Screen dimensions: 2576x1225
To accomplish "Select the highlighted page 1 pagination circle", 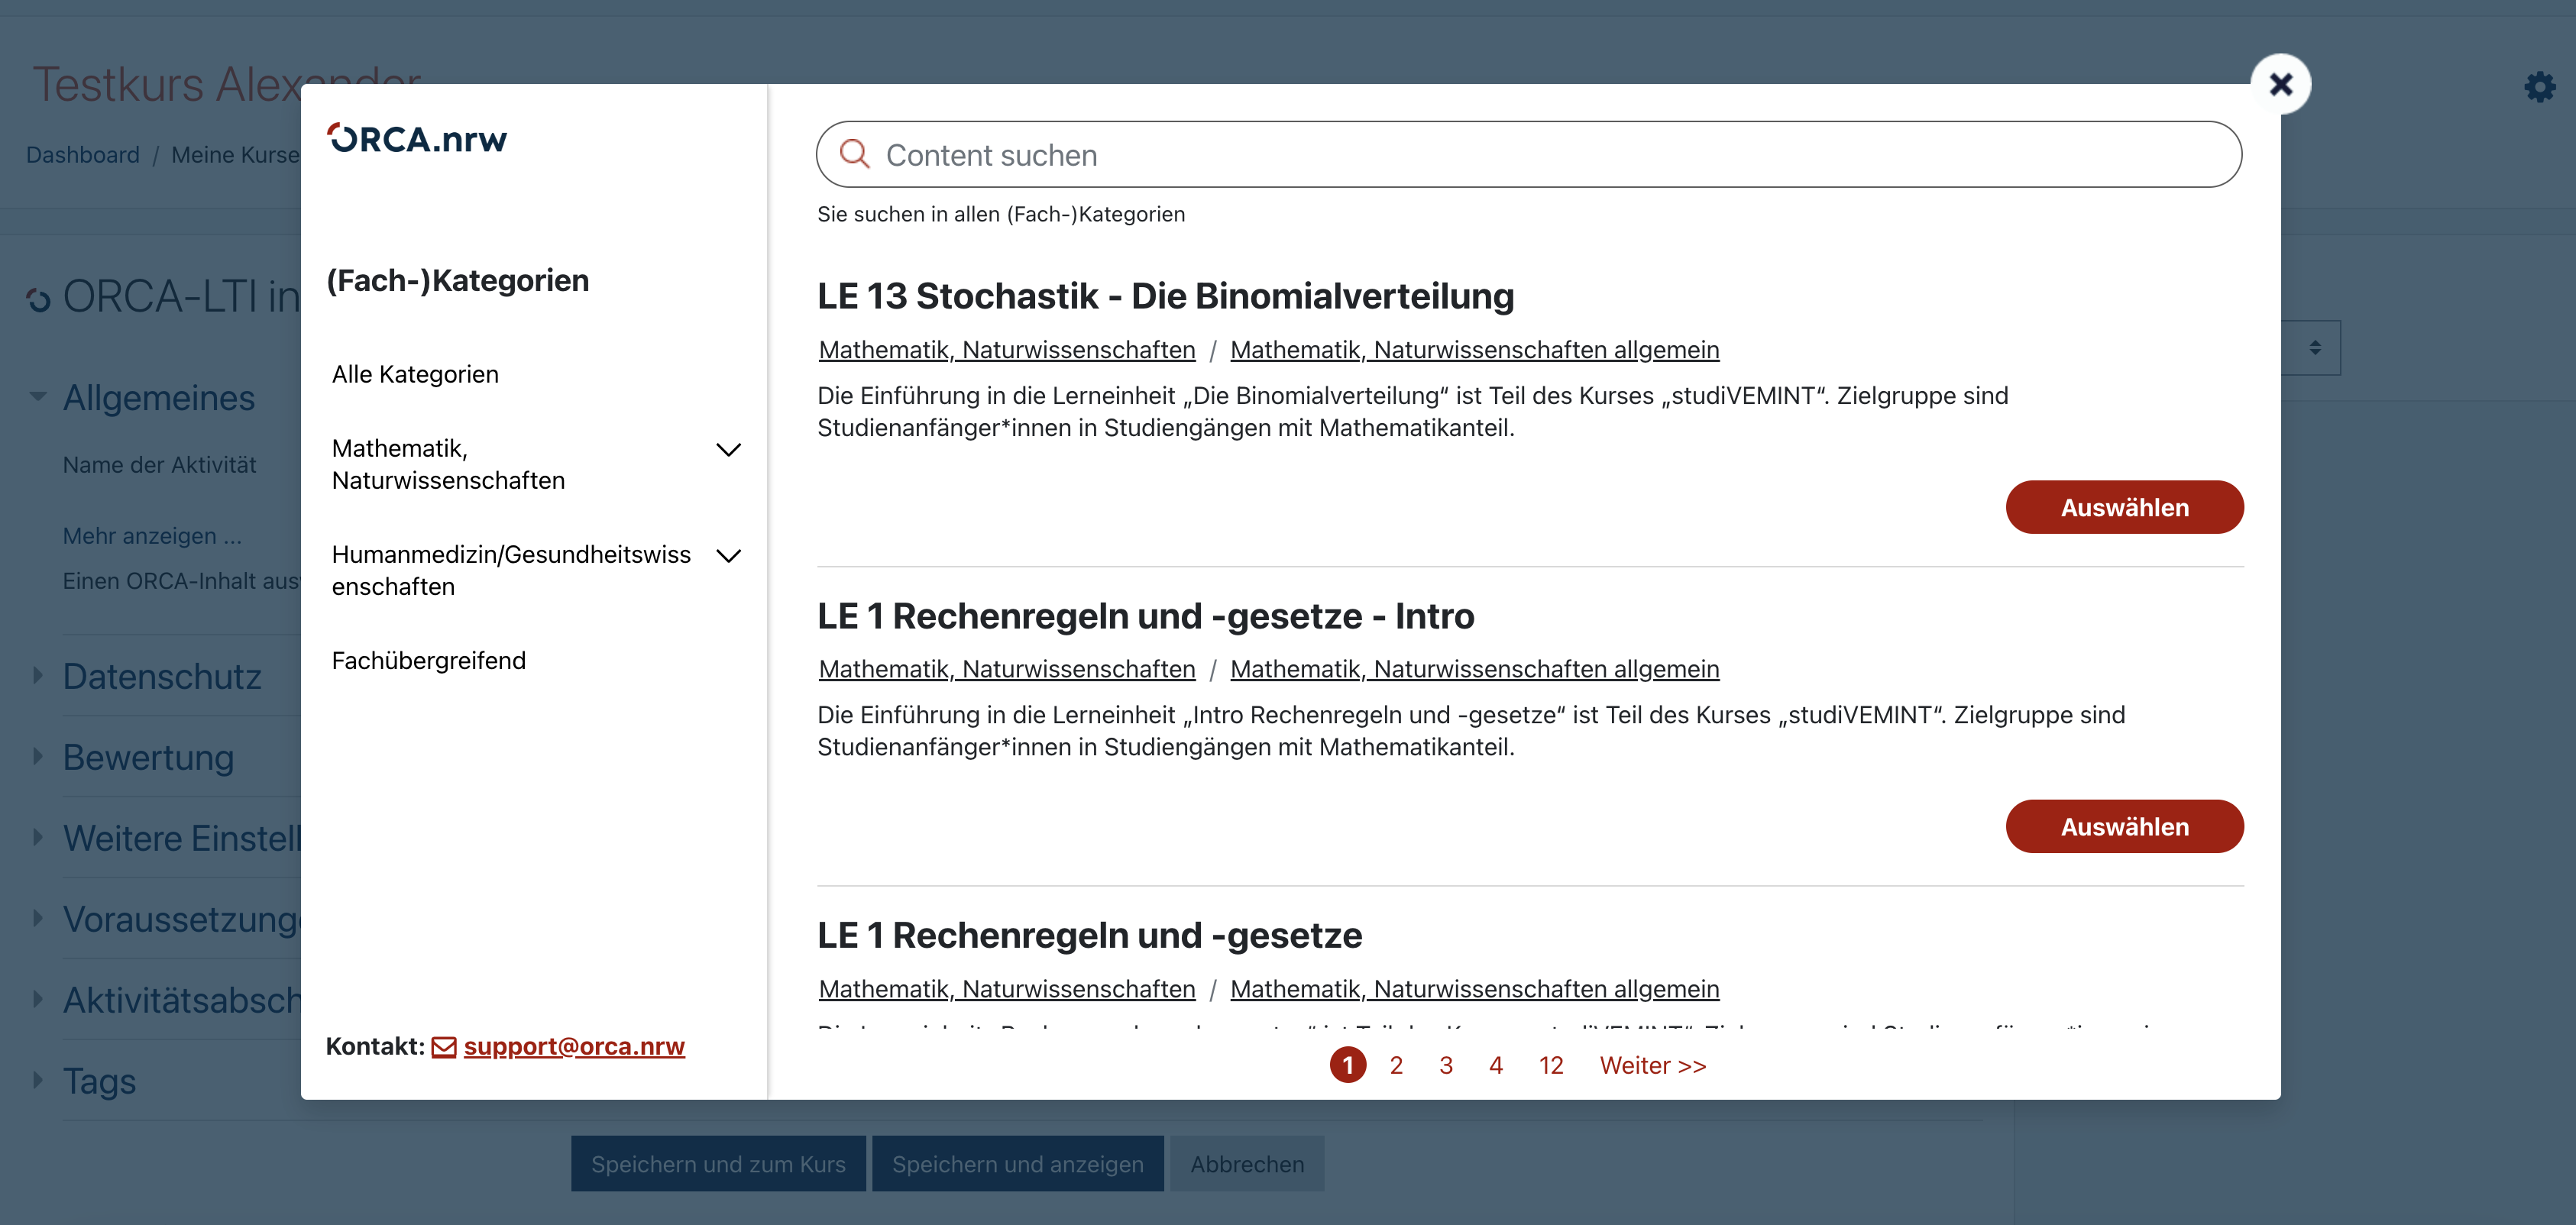I will 1350,1065.
